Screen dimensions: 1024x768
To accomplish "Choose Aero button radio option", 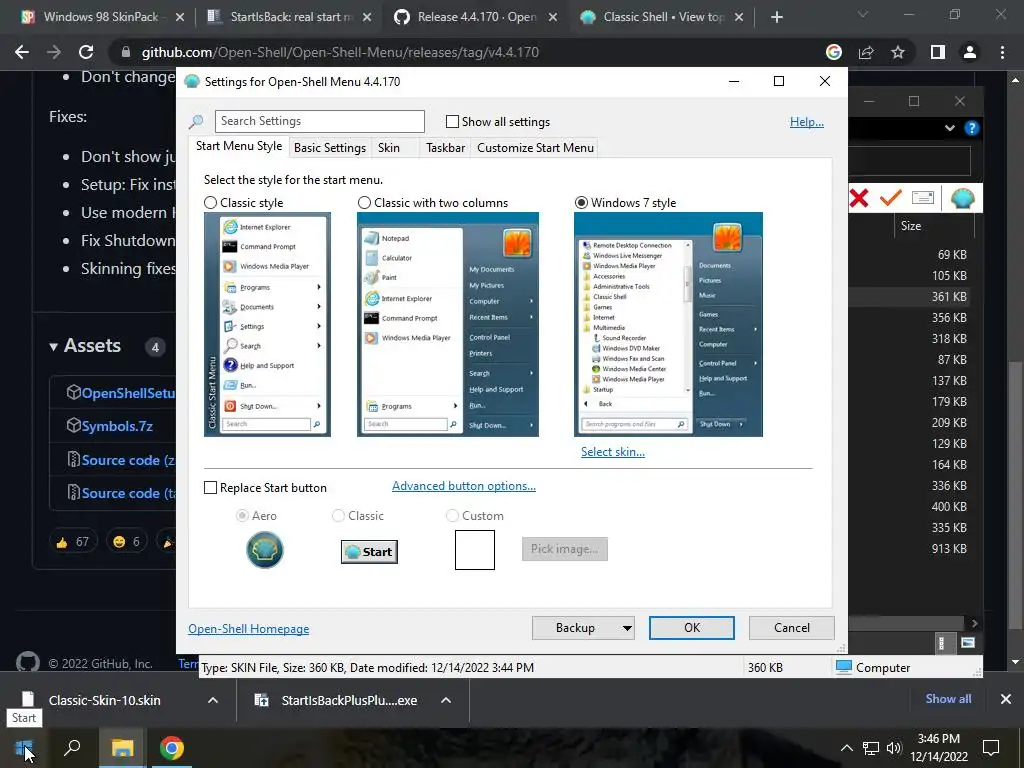I will pos(242,516).
